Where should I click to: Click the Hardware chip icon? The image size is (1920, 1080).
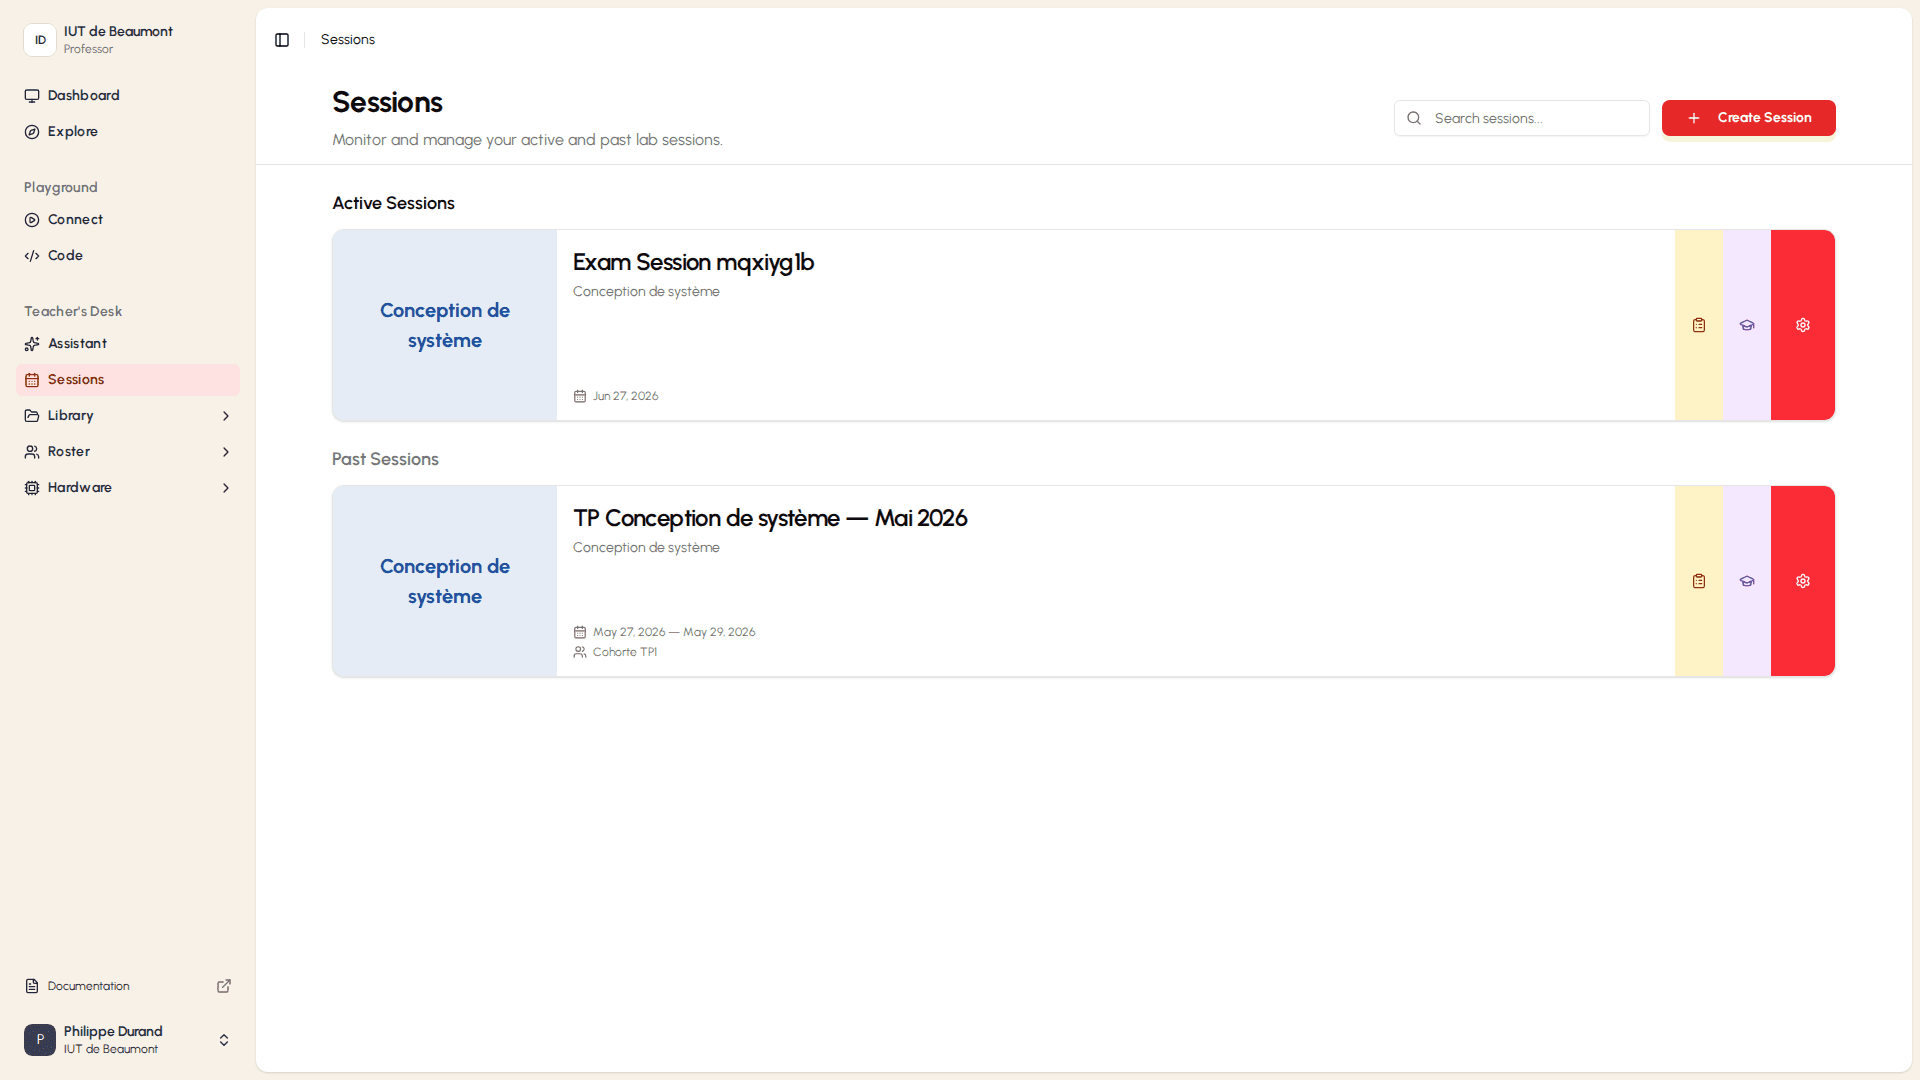pyautogui.click(x=32, y=488)
